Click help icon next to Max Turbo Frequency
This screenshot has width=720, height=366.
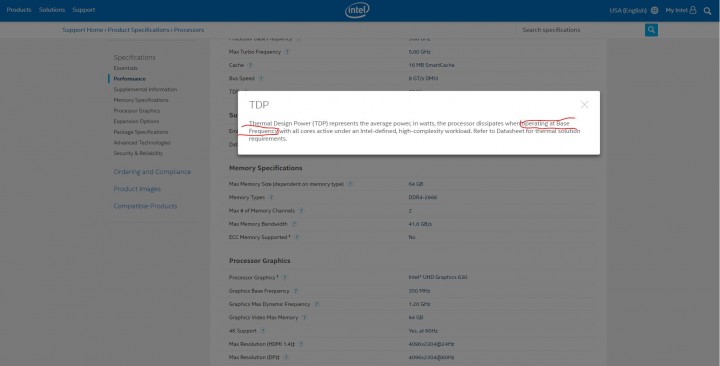(x=287, y=52)
